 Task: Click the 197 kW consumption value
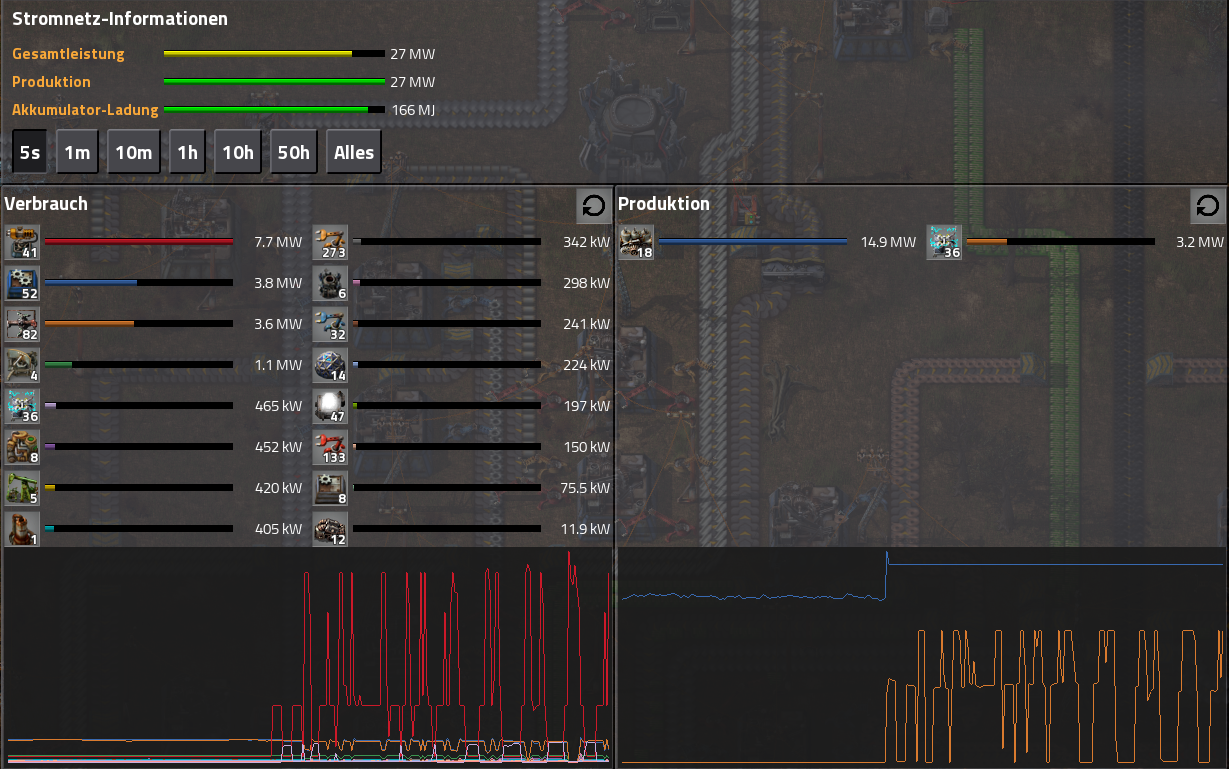click(x=586, y=406)
